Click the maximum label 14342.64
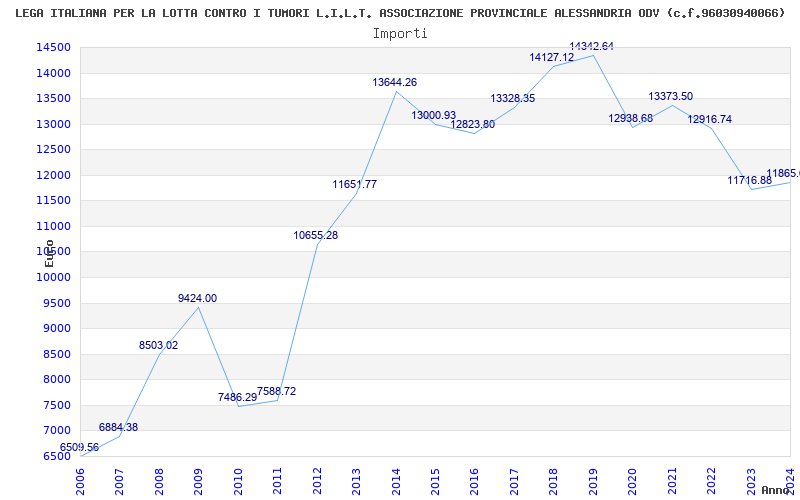 tap(591, 46)
